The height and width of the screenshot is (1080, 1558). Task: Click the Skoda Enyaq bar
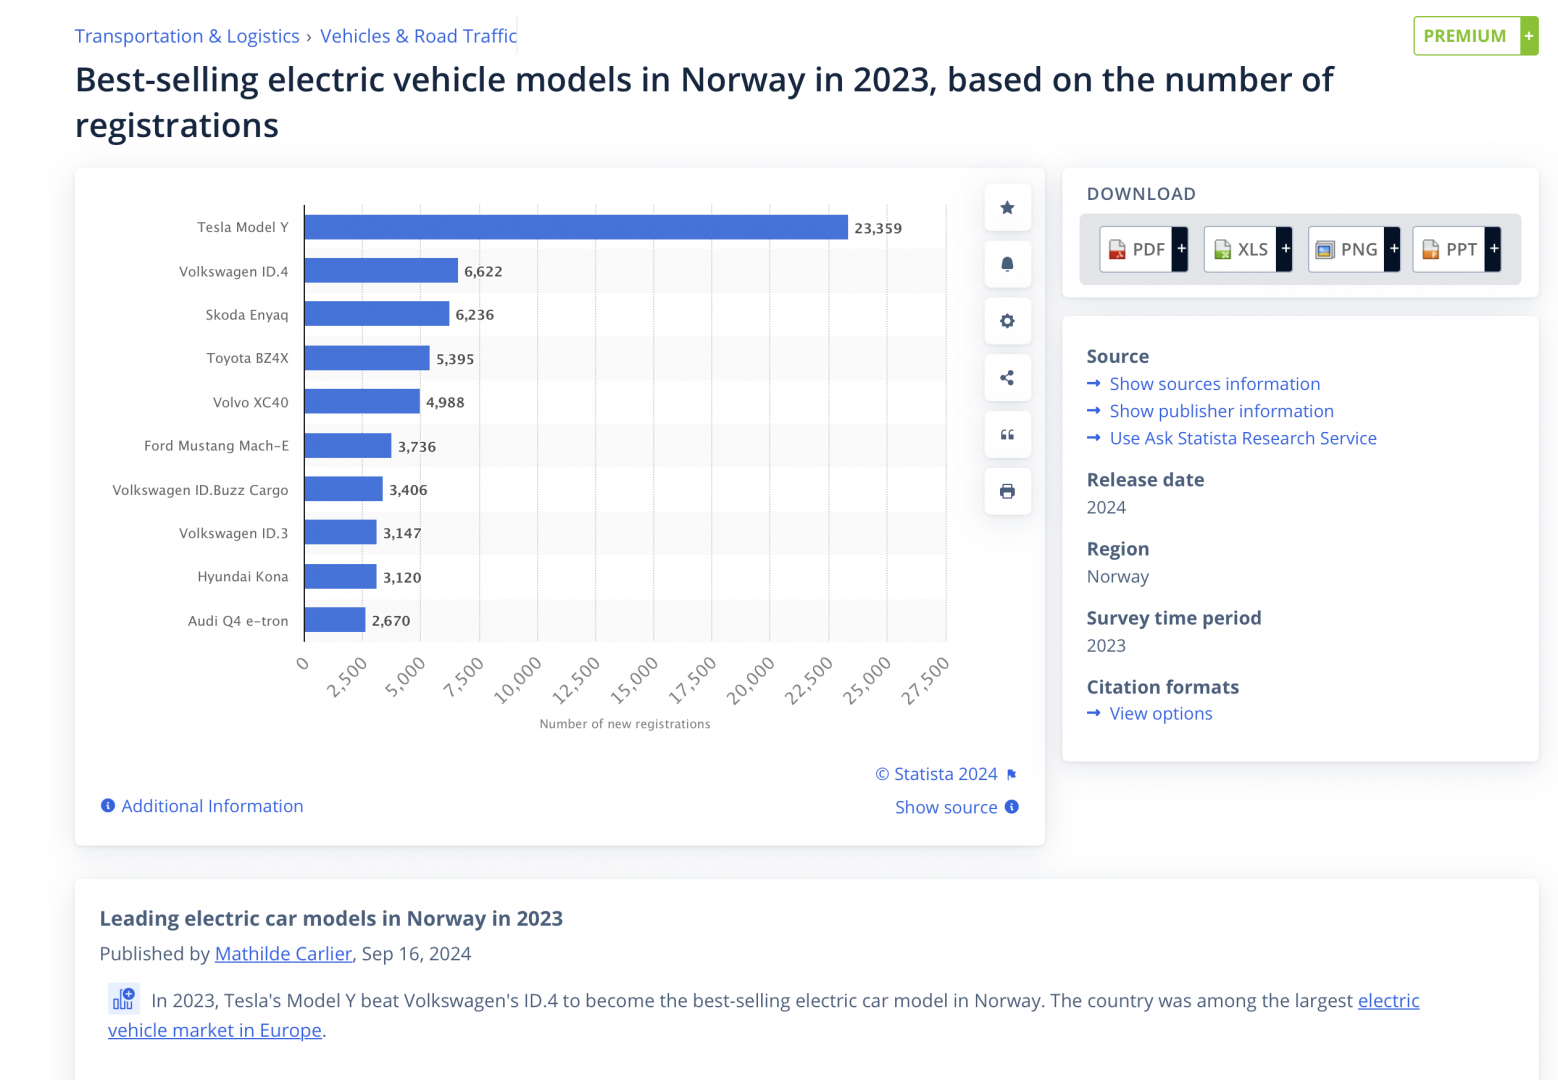pyautogui.click(x=377, y=314)
